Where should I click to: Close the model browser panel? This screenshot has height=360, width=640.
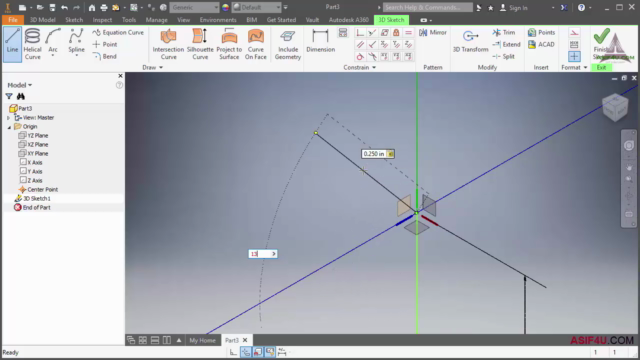(120, 76)
